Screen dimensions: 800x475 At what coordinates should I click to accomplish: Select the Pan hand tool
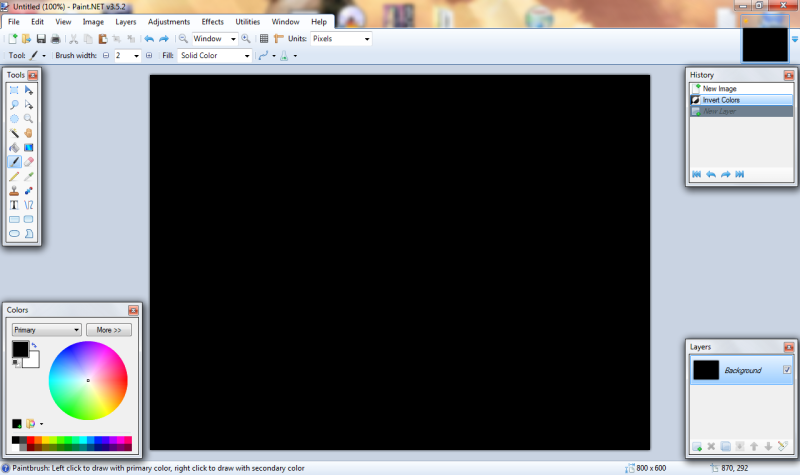(x=29, y=133)
